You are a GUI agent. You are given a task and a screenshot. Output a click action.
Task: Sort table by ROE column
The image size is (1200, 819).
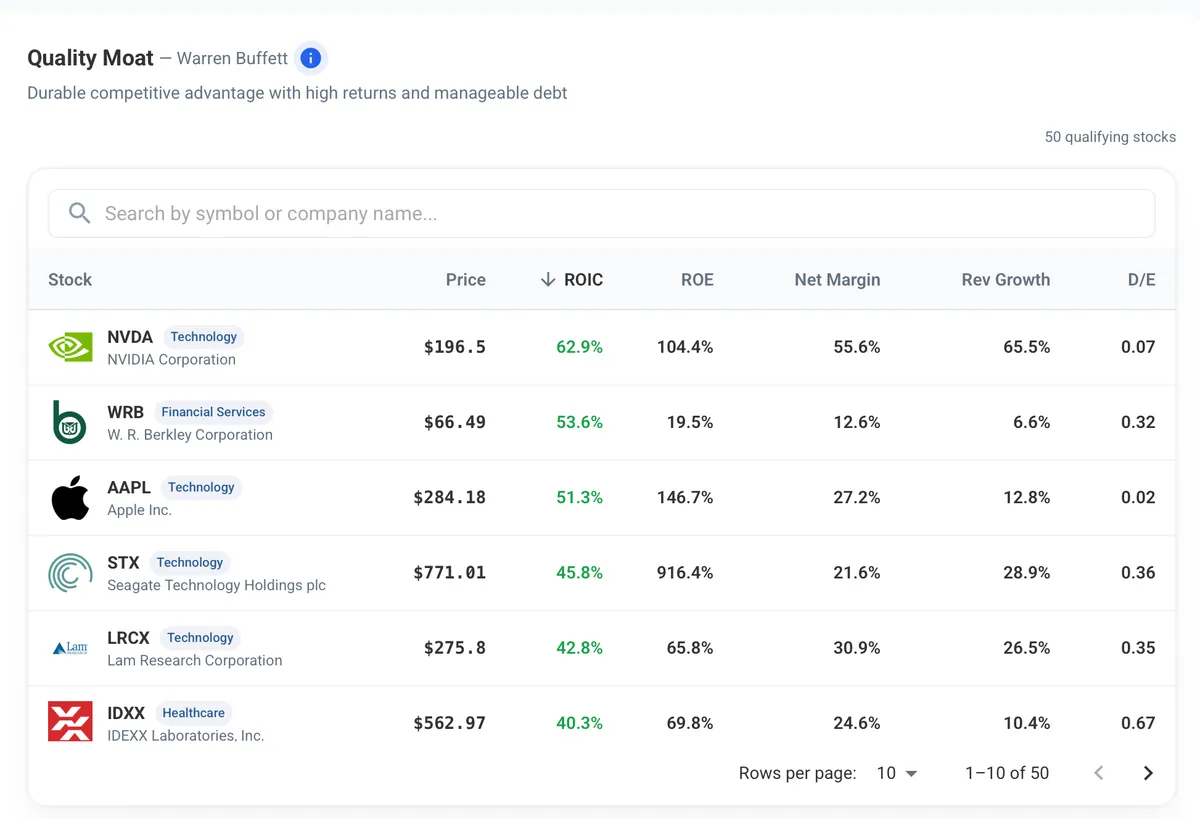point(697,280)
